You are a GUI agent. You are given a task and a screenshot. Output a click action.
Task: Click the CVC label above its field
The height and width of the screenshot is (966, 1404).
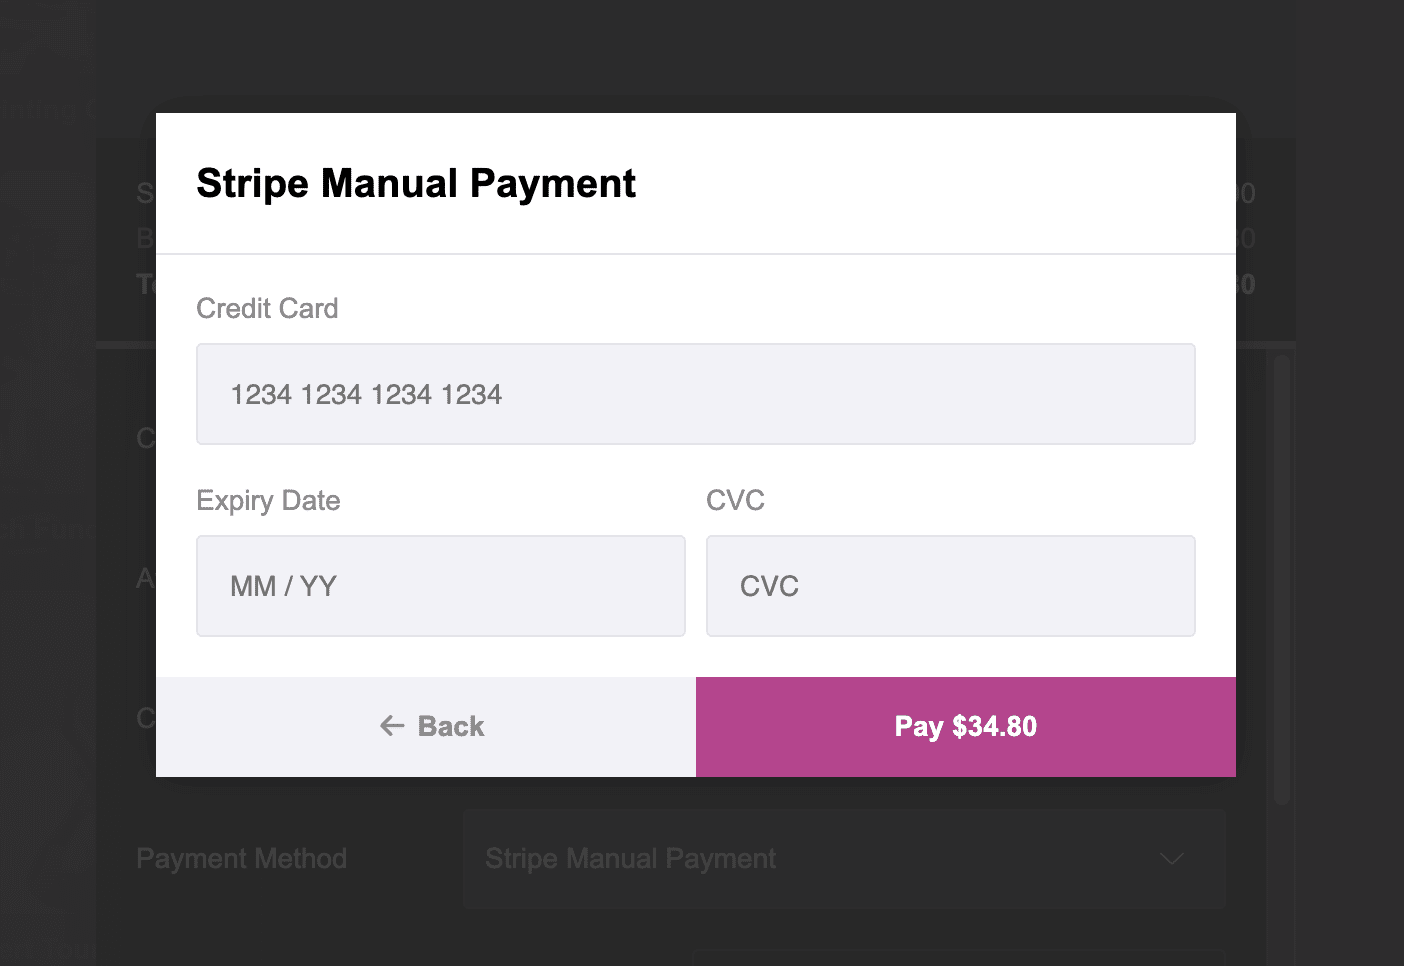pos(736,500)
